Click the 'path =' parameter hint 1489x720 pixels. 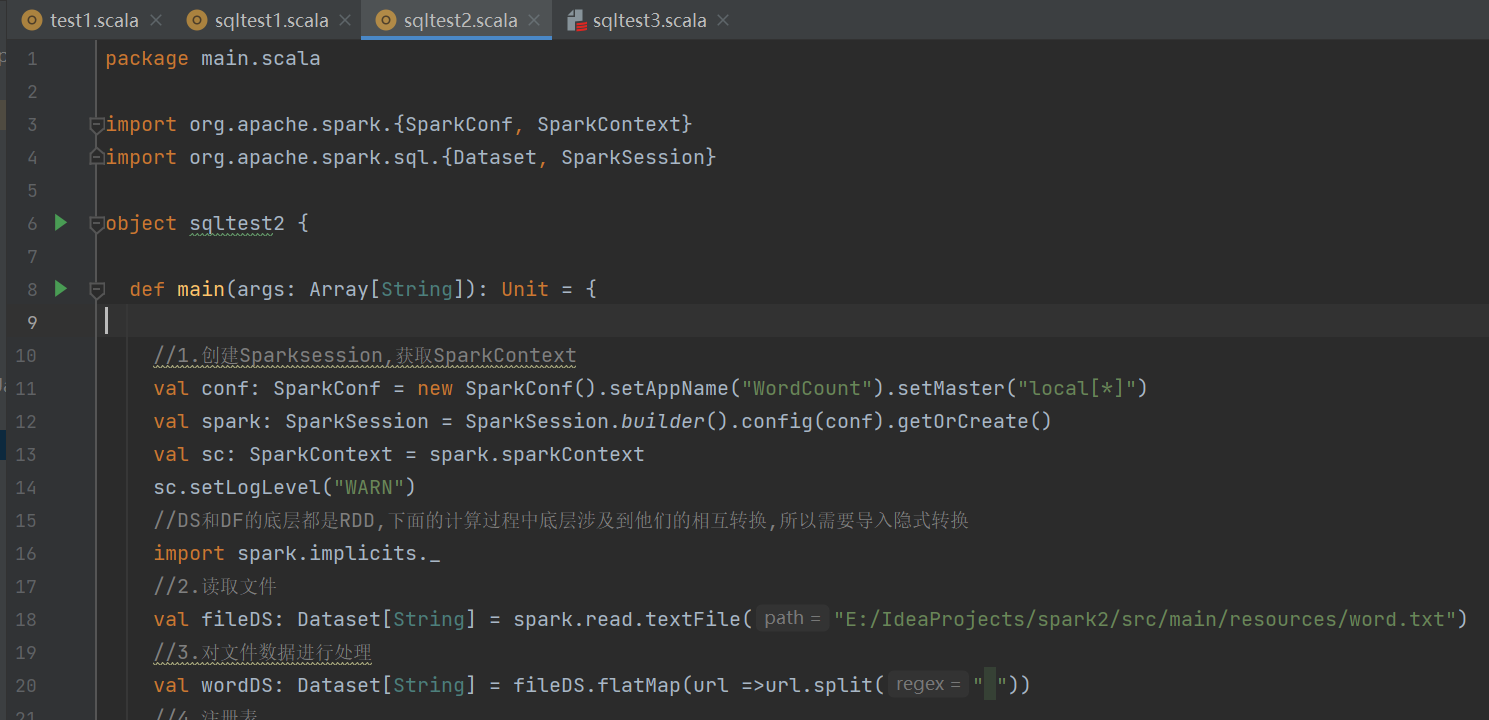pos(792,619)
